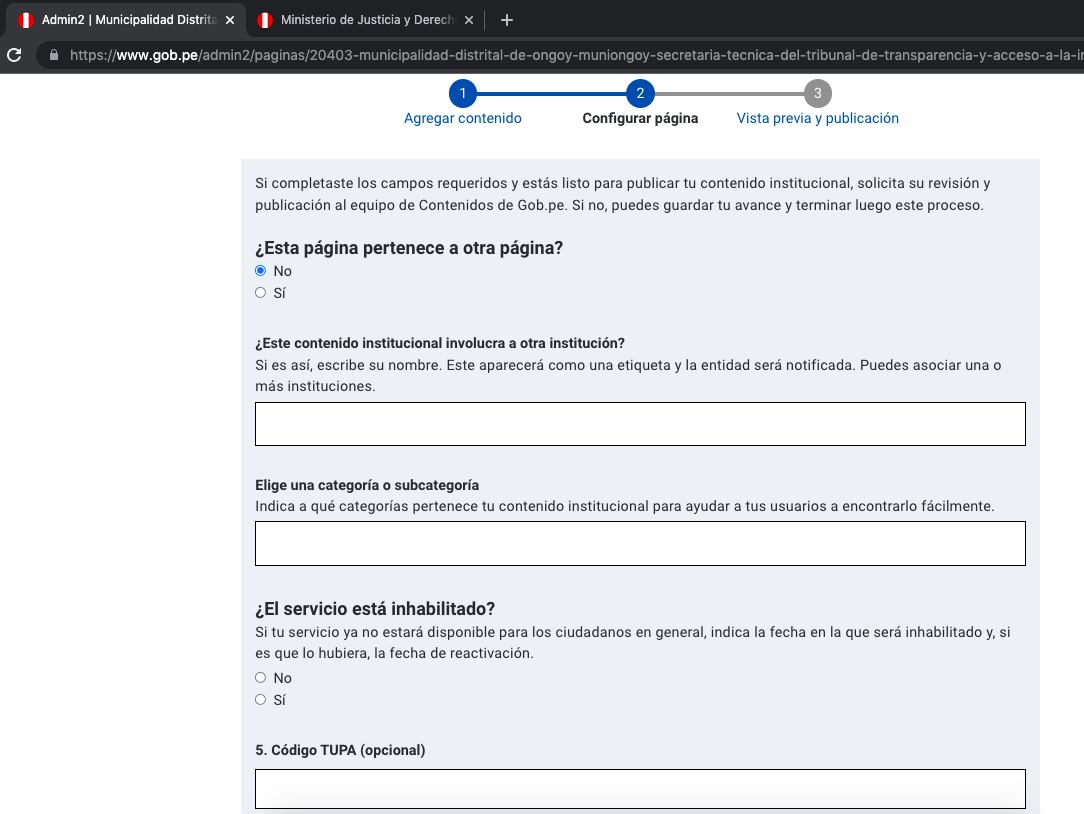
Task: Choose No for servicio inhabilitado
Action: [x=261, y=678]
